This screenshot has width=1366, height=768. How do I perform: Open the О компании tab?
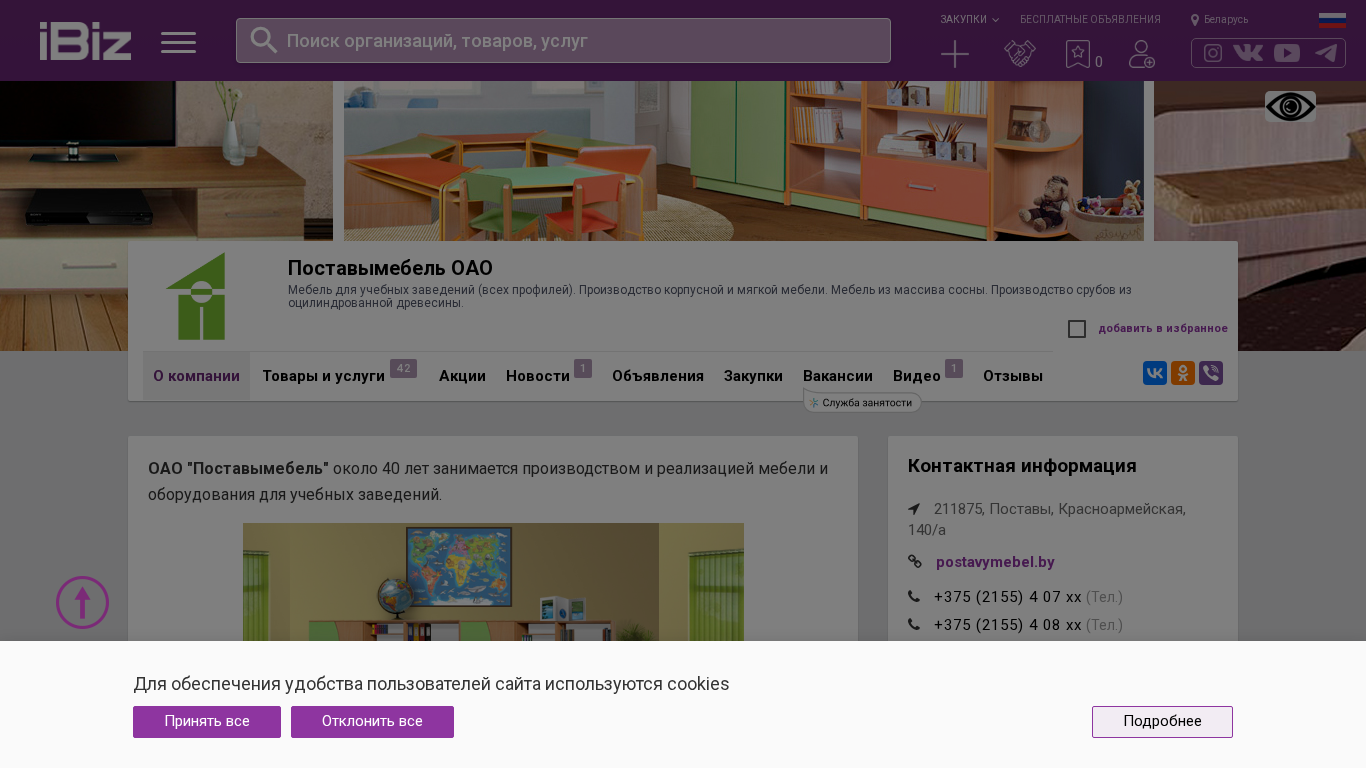pyautogui.click(x=196, y=376)
